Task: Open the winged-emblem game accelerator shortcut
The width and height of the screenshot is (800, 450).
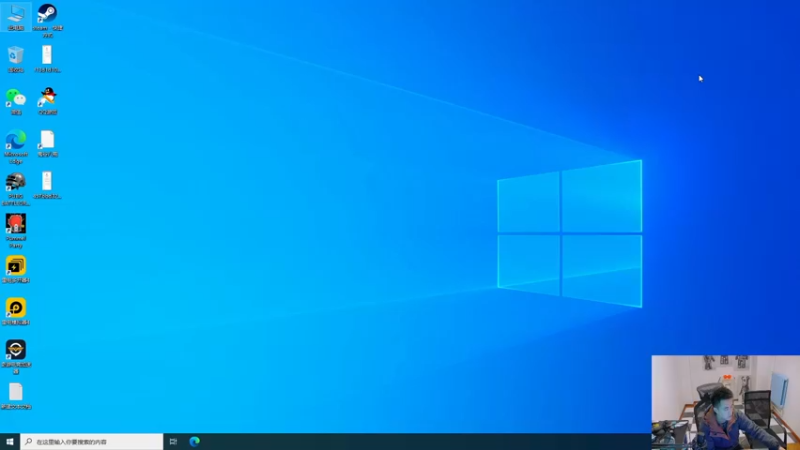Action: click(16, 357)
